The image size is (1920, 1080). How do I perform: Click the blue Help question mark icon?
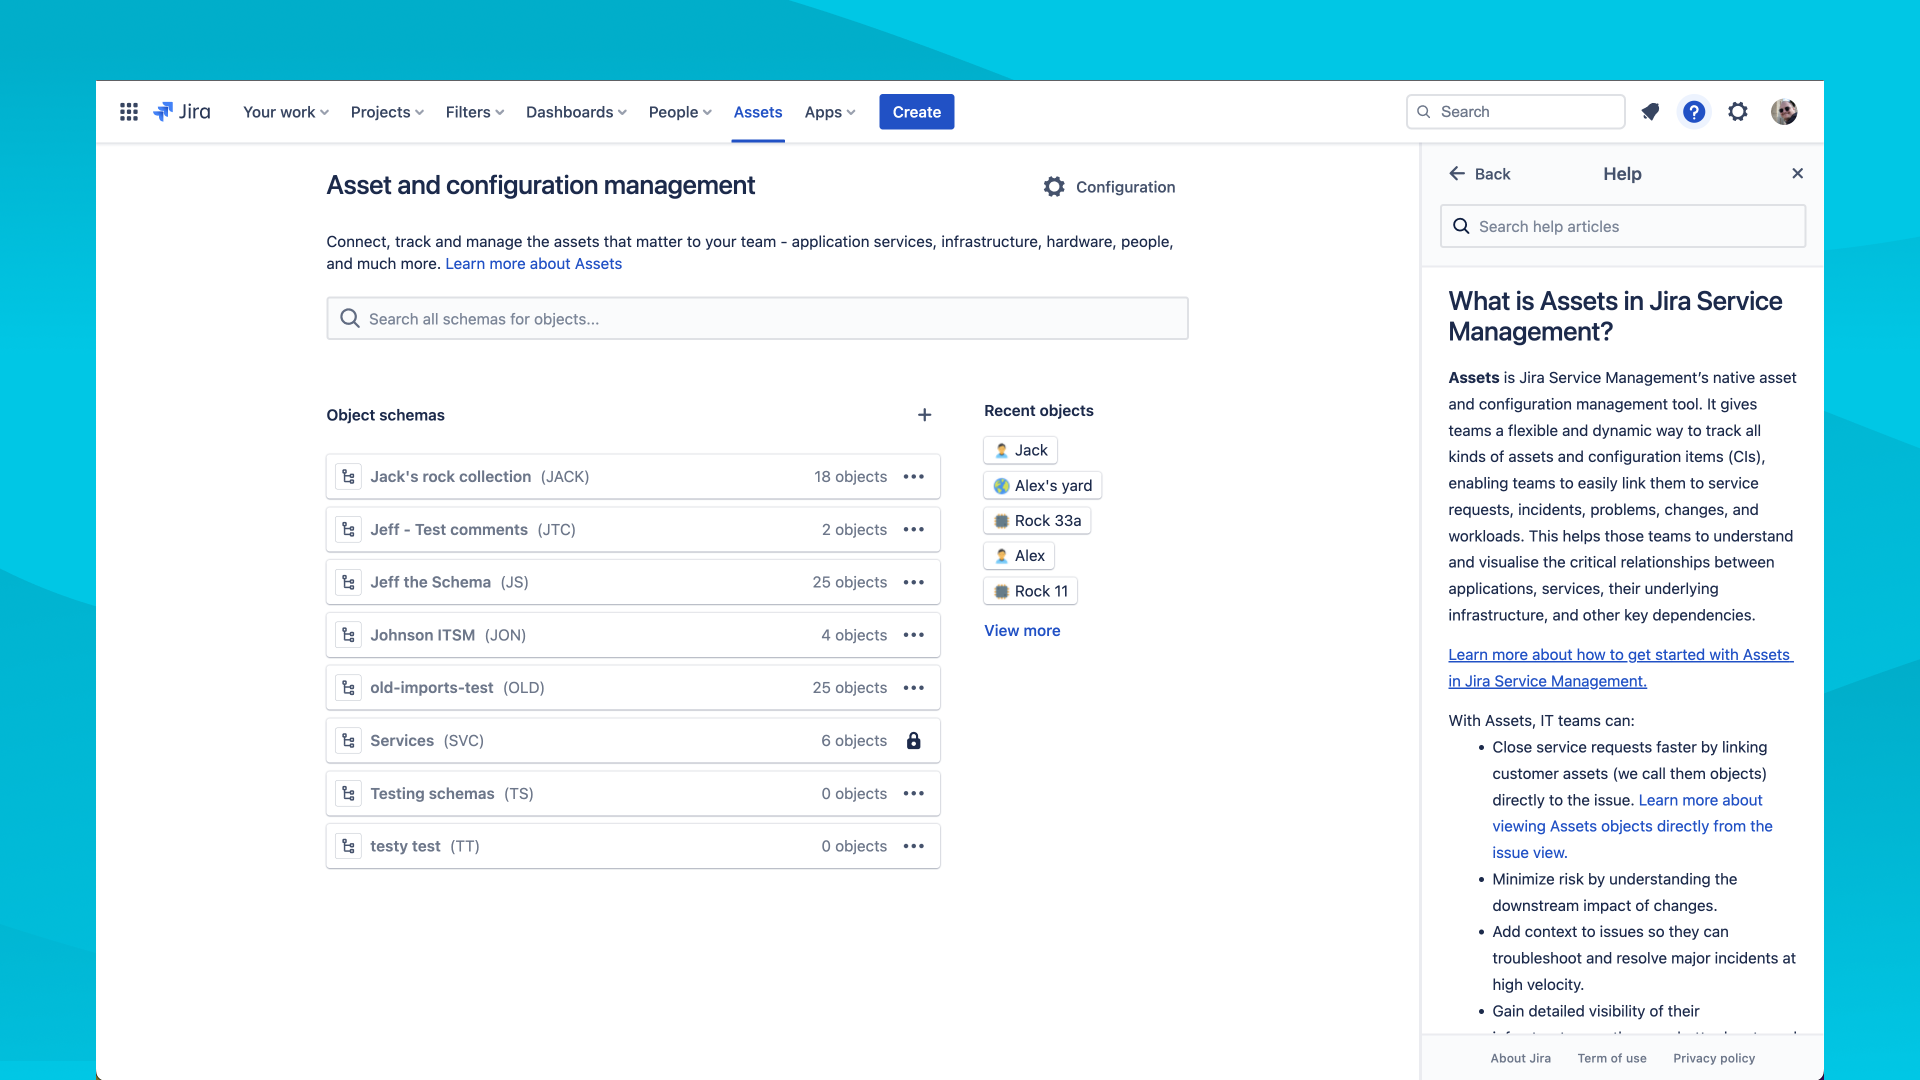[x=1694, y=112]
